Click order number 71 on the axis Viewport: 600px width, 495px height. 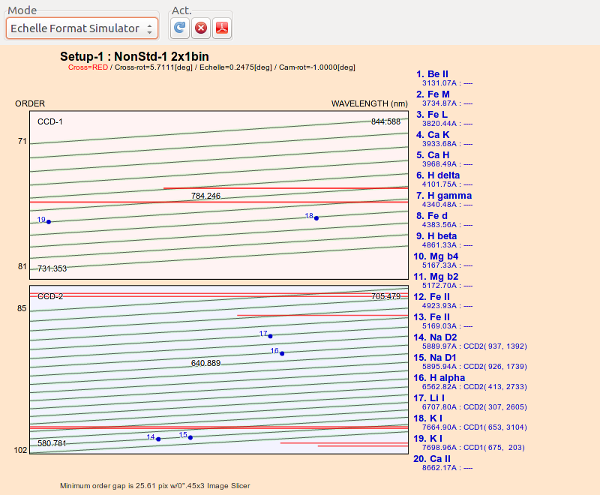click(x=22, y=141)
